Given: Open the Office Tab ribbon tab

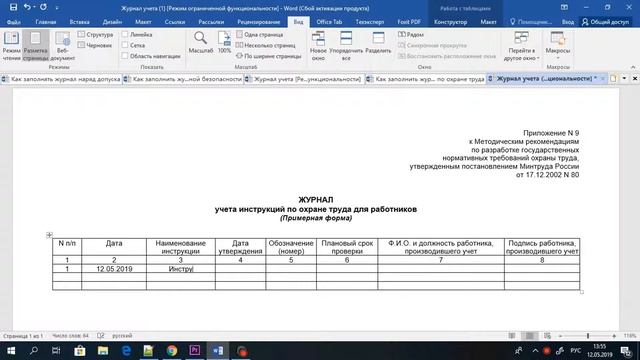Looking at the screenshot, I should click(x=329, y=22).
